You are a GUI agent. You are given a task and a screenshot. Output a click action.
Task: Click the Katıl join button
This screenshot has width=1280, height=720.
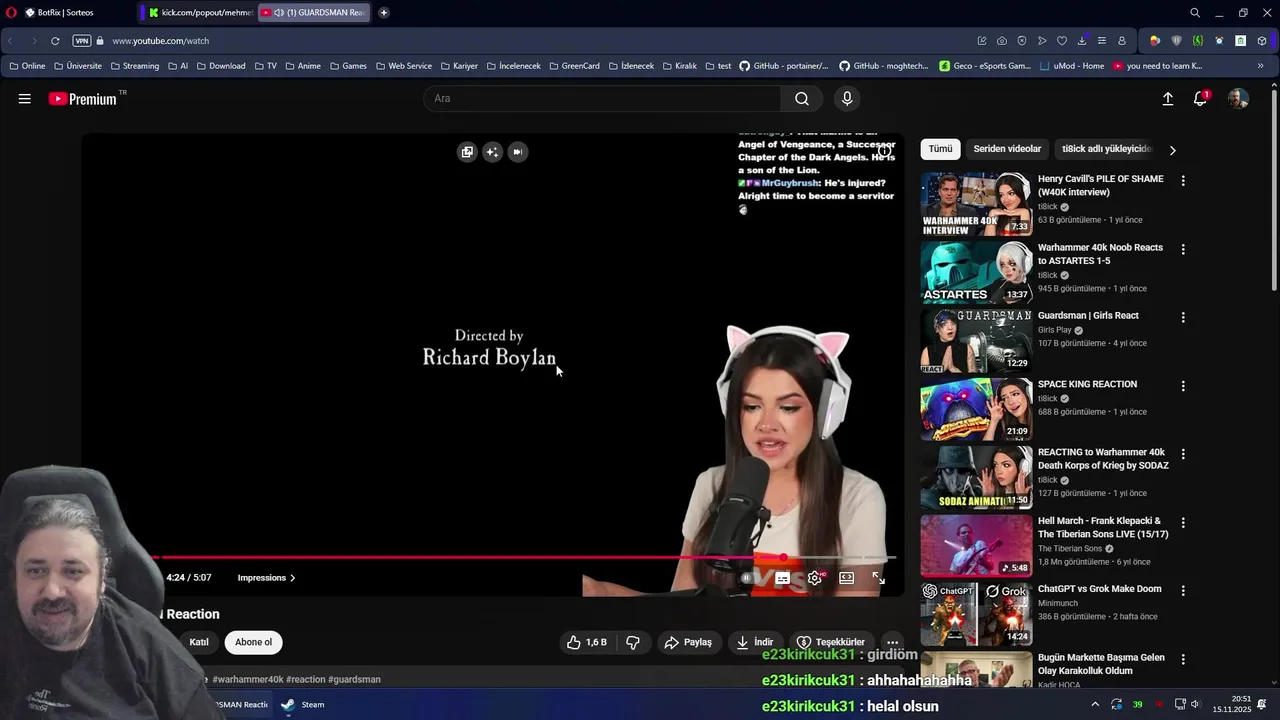coord(199,642)
